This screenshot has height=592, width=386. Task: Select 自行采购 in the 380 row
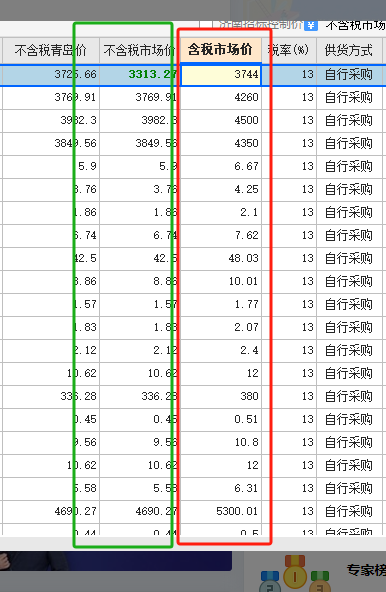coord(349,397)
